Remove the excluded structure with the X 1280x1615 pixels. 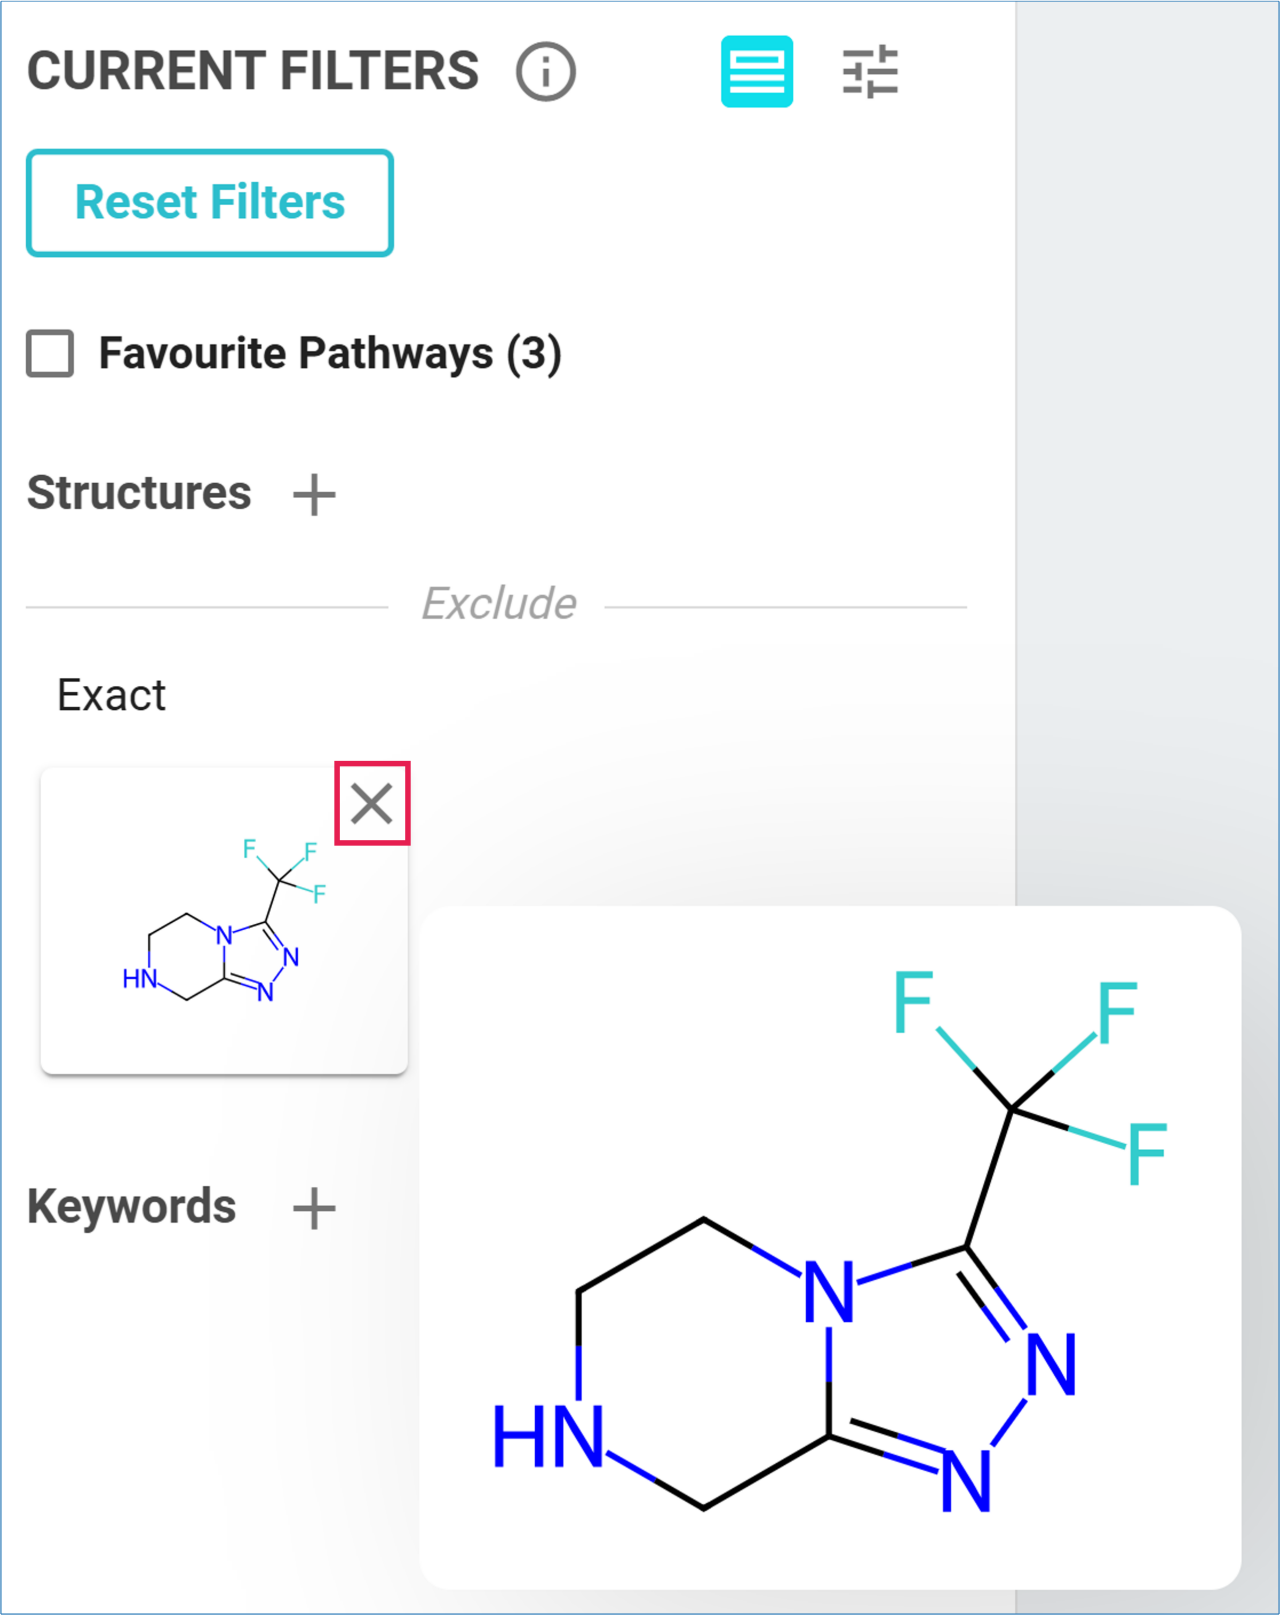click(372, 803)
